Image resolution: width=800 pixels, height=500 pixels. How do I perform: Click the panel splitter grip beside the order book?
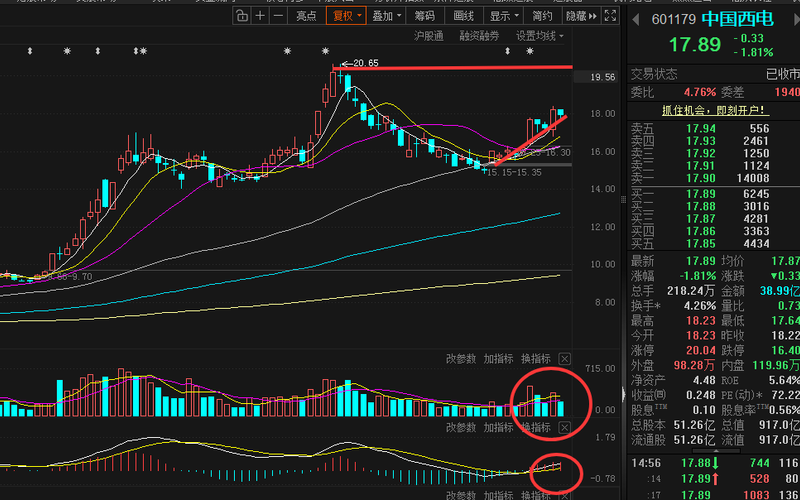pyautogui.click(x=623, y=199)
